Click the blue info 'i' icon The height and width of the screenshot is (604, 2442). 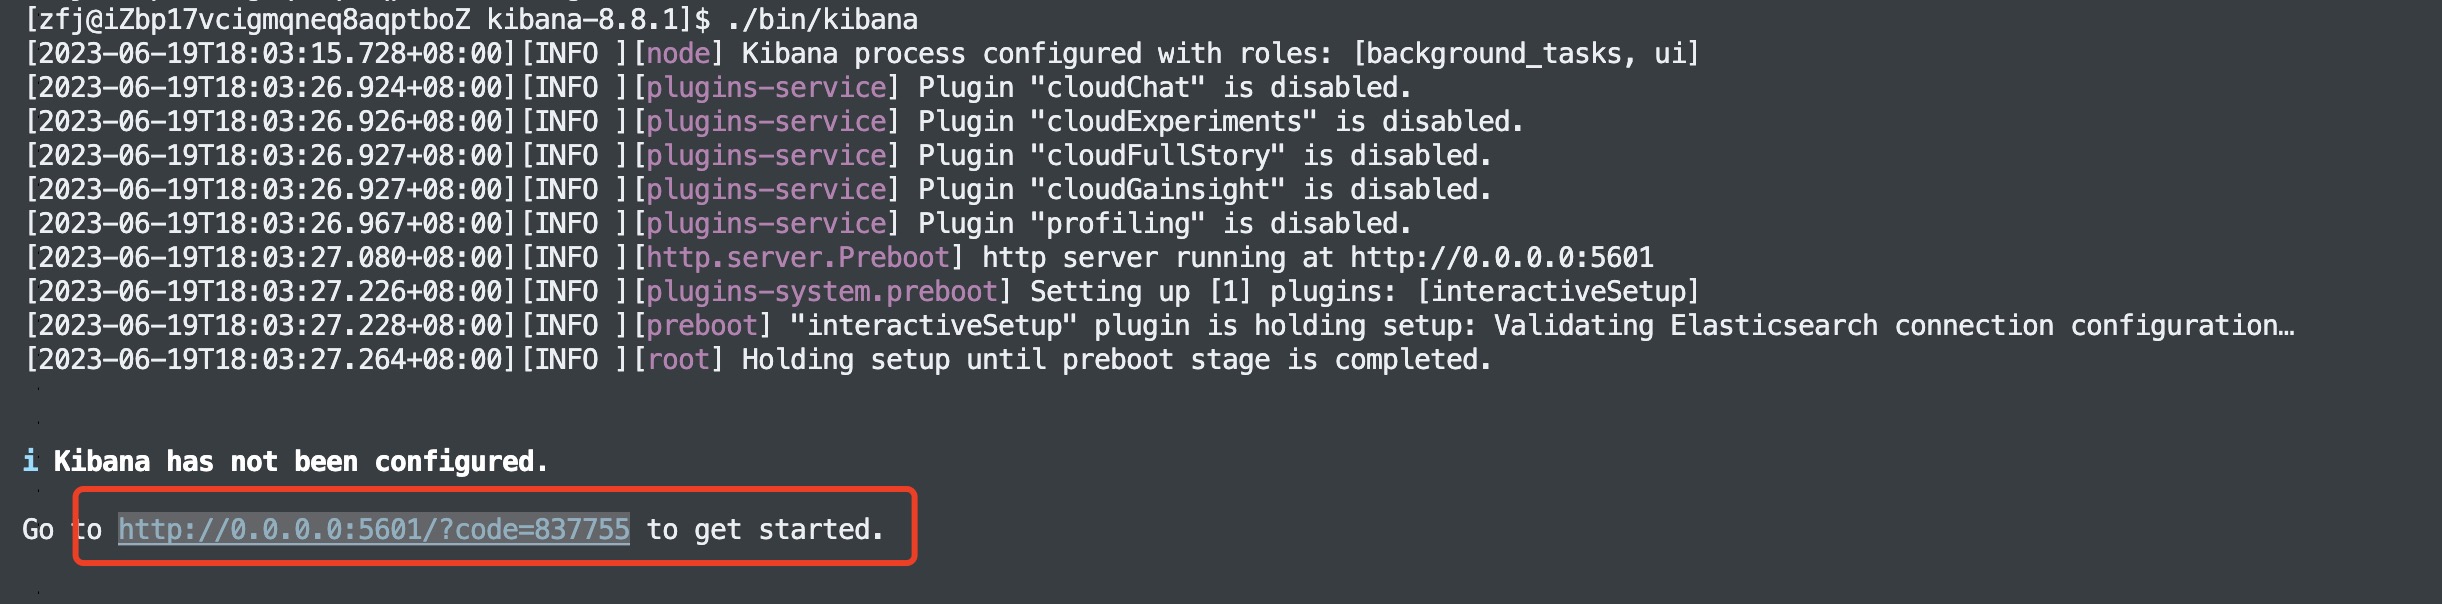coord(30,461)
